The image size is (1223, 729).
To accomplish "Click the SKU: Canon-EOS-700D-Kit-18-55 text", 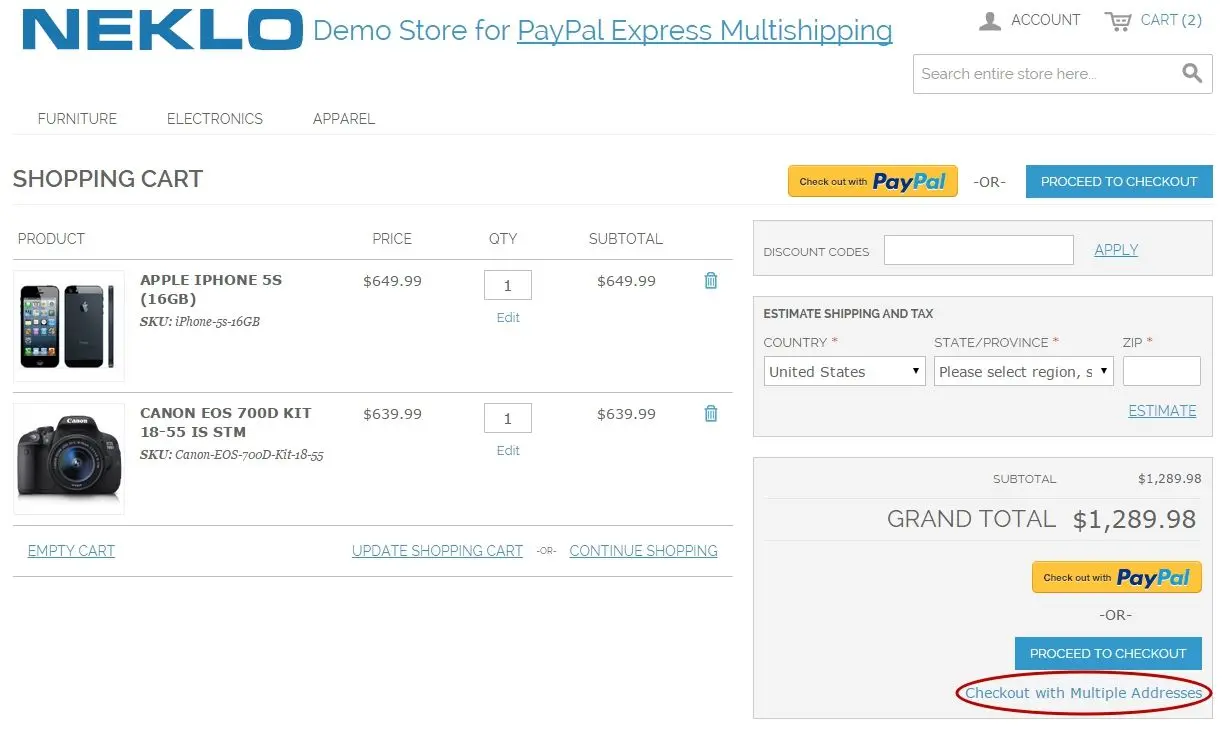I will pos(232,455).
